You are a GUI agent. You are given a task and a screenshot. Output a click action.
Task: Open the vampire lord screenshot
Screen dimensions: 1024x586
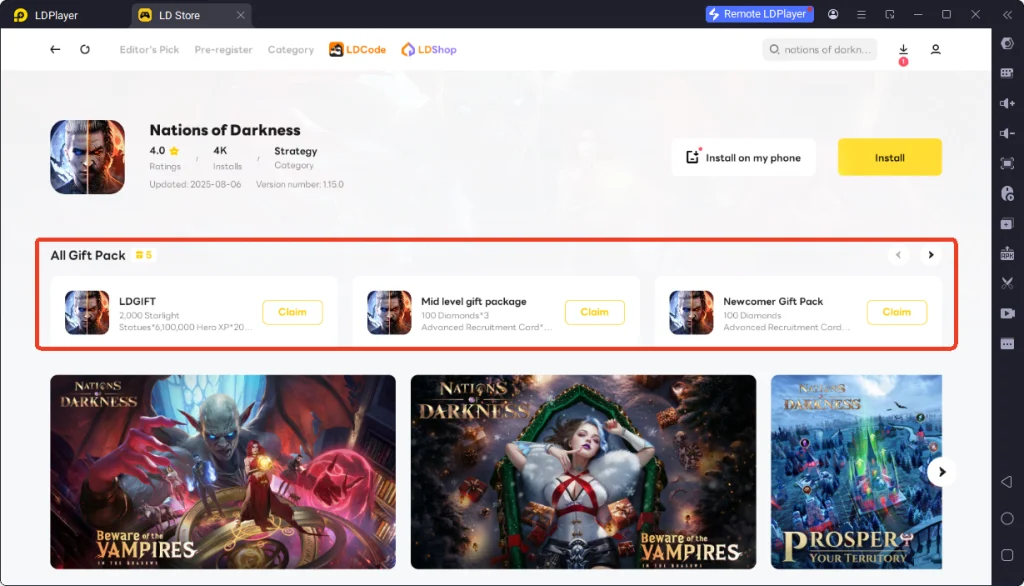(223, 472)
